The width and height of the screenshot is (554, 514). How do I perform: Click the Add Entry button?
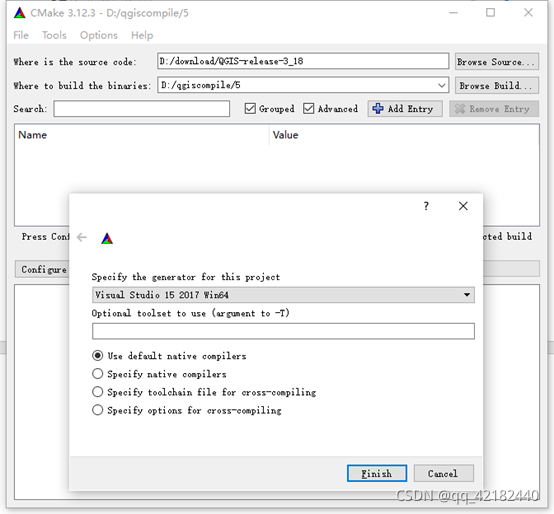405,109
